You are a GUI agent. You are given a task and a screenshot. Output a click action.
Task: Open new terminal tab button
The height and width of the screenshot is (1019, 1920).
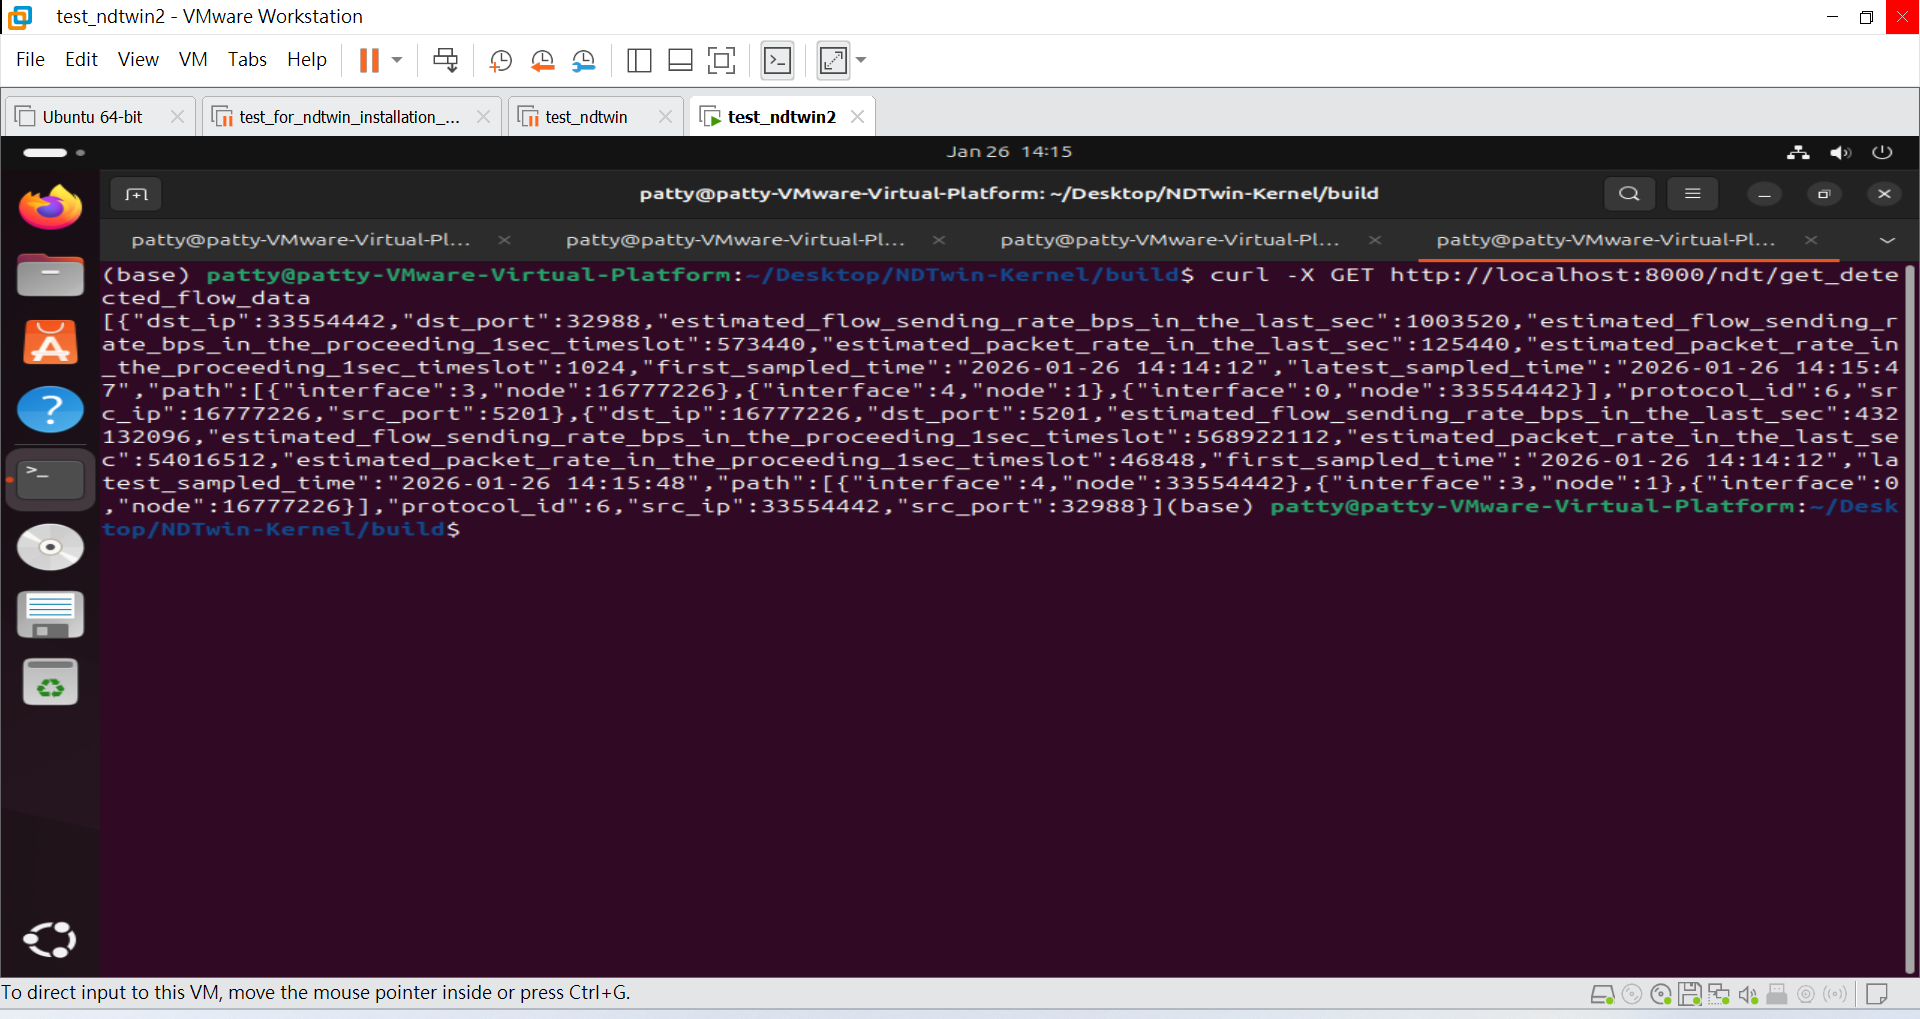coord(136,194)
